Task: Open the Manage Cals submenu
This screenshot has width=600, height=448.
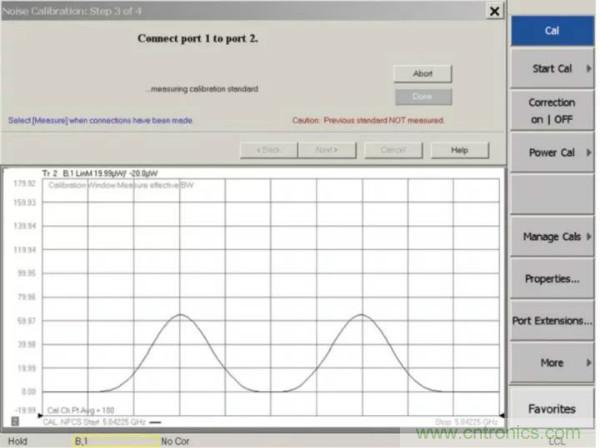Action: pos(553,236)
